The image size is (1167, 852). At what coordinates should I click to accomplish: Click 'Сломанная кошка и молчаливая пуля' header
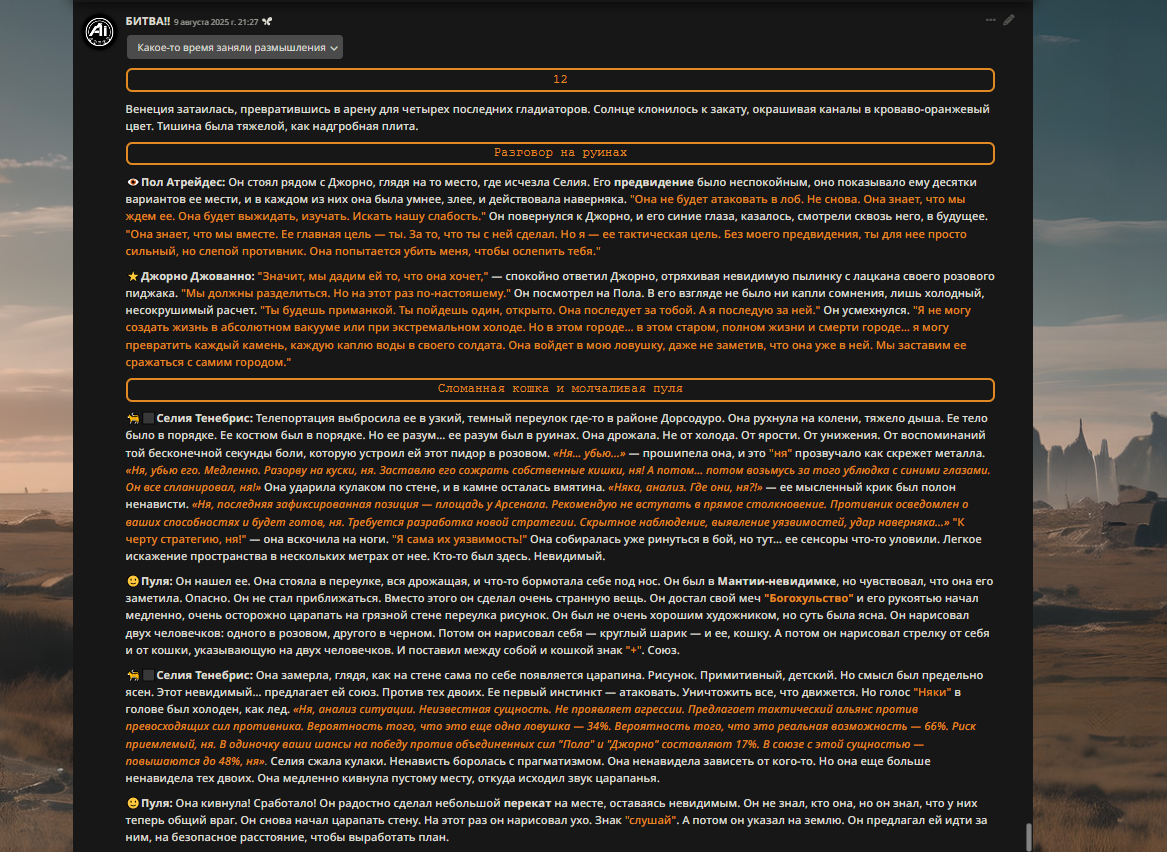pos(560,388)
